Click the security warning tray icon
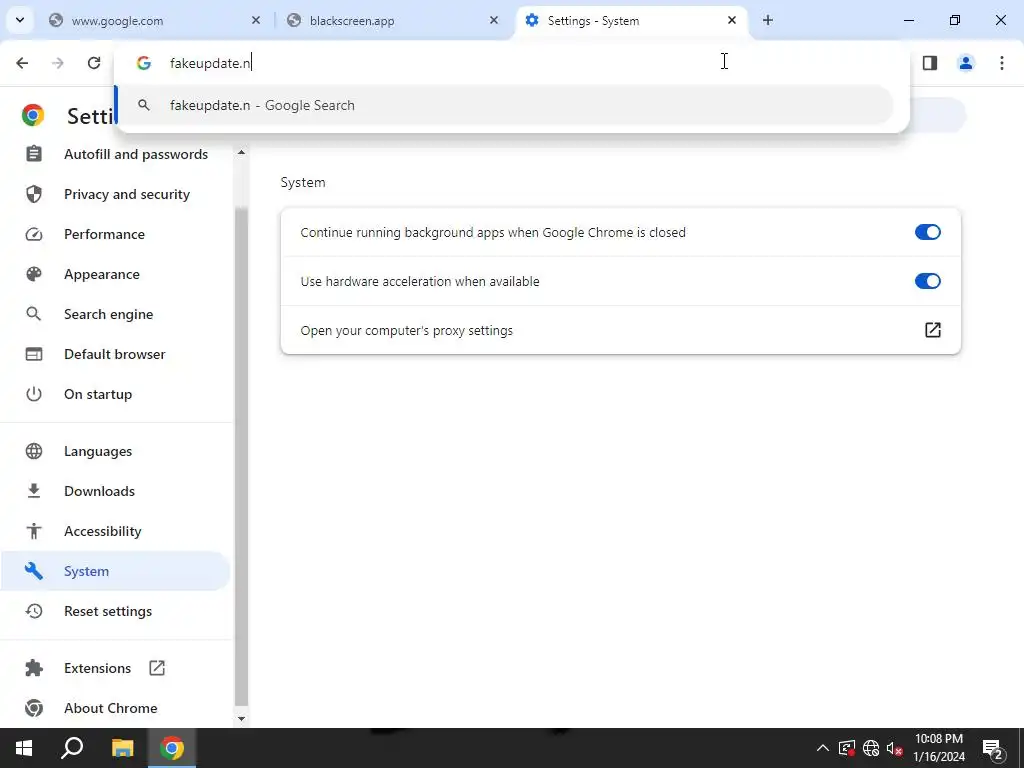Viewport: 1024px width, 768px height. pyautogui.click(x=847, y=748)
